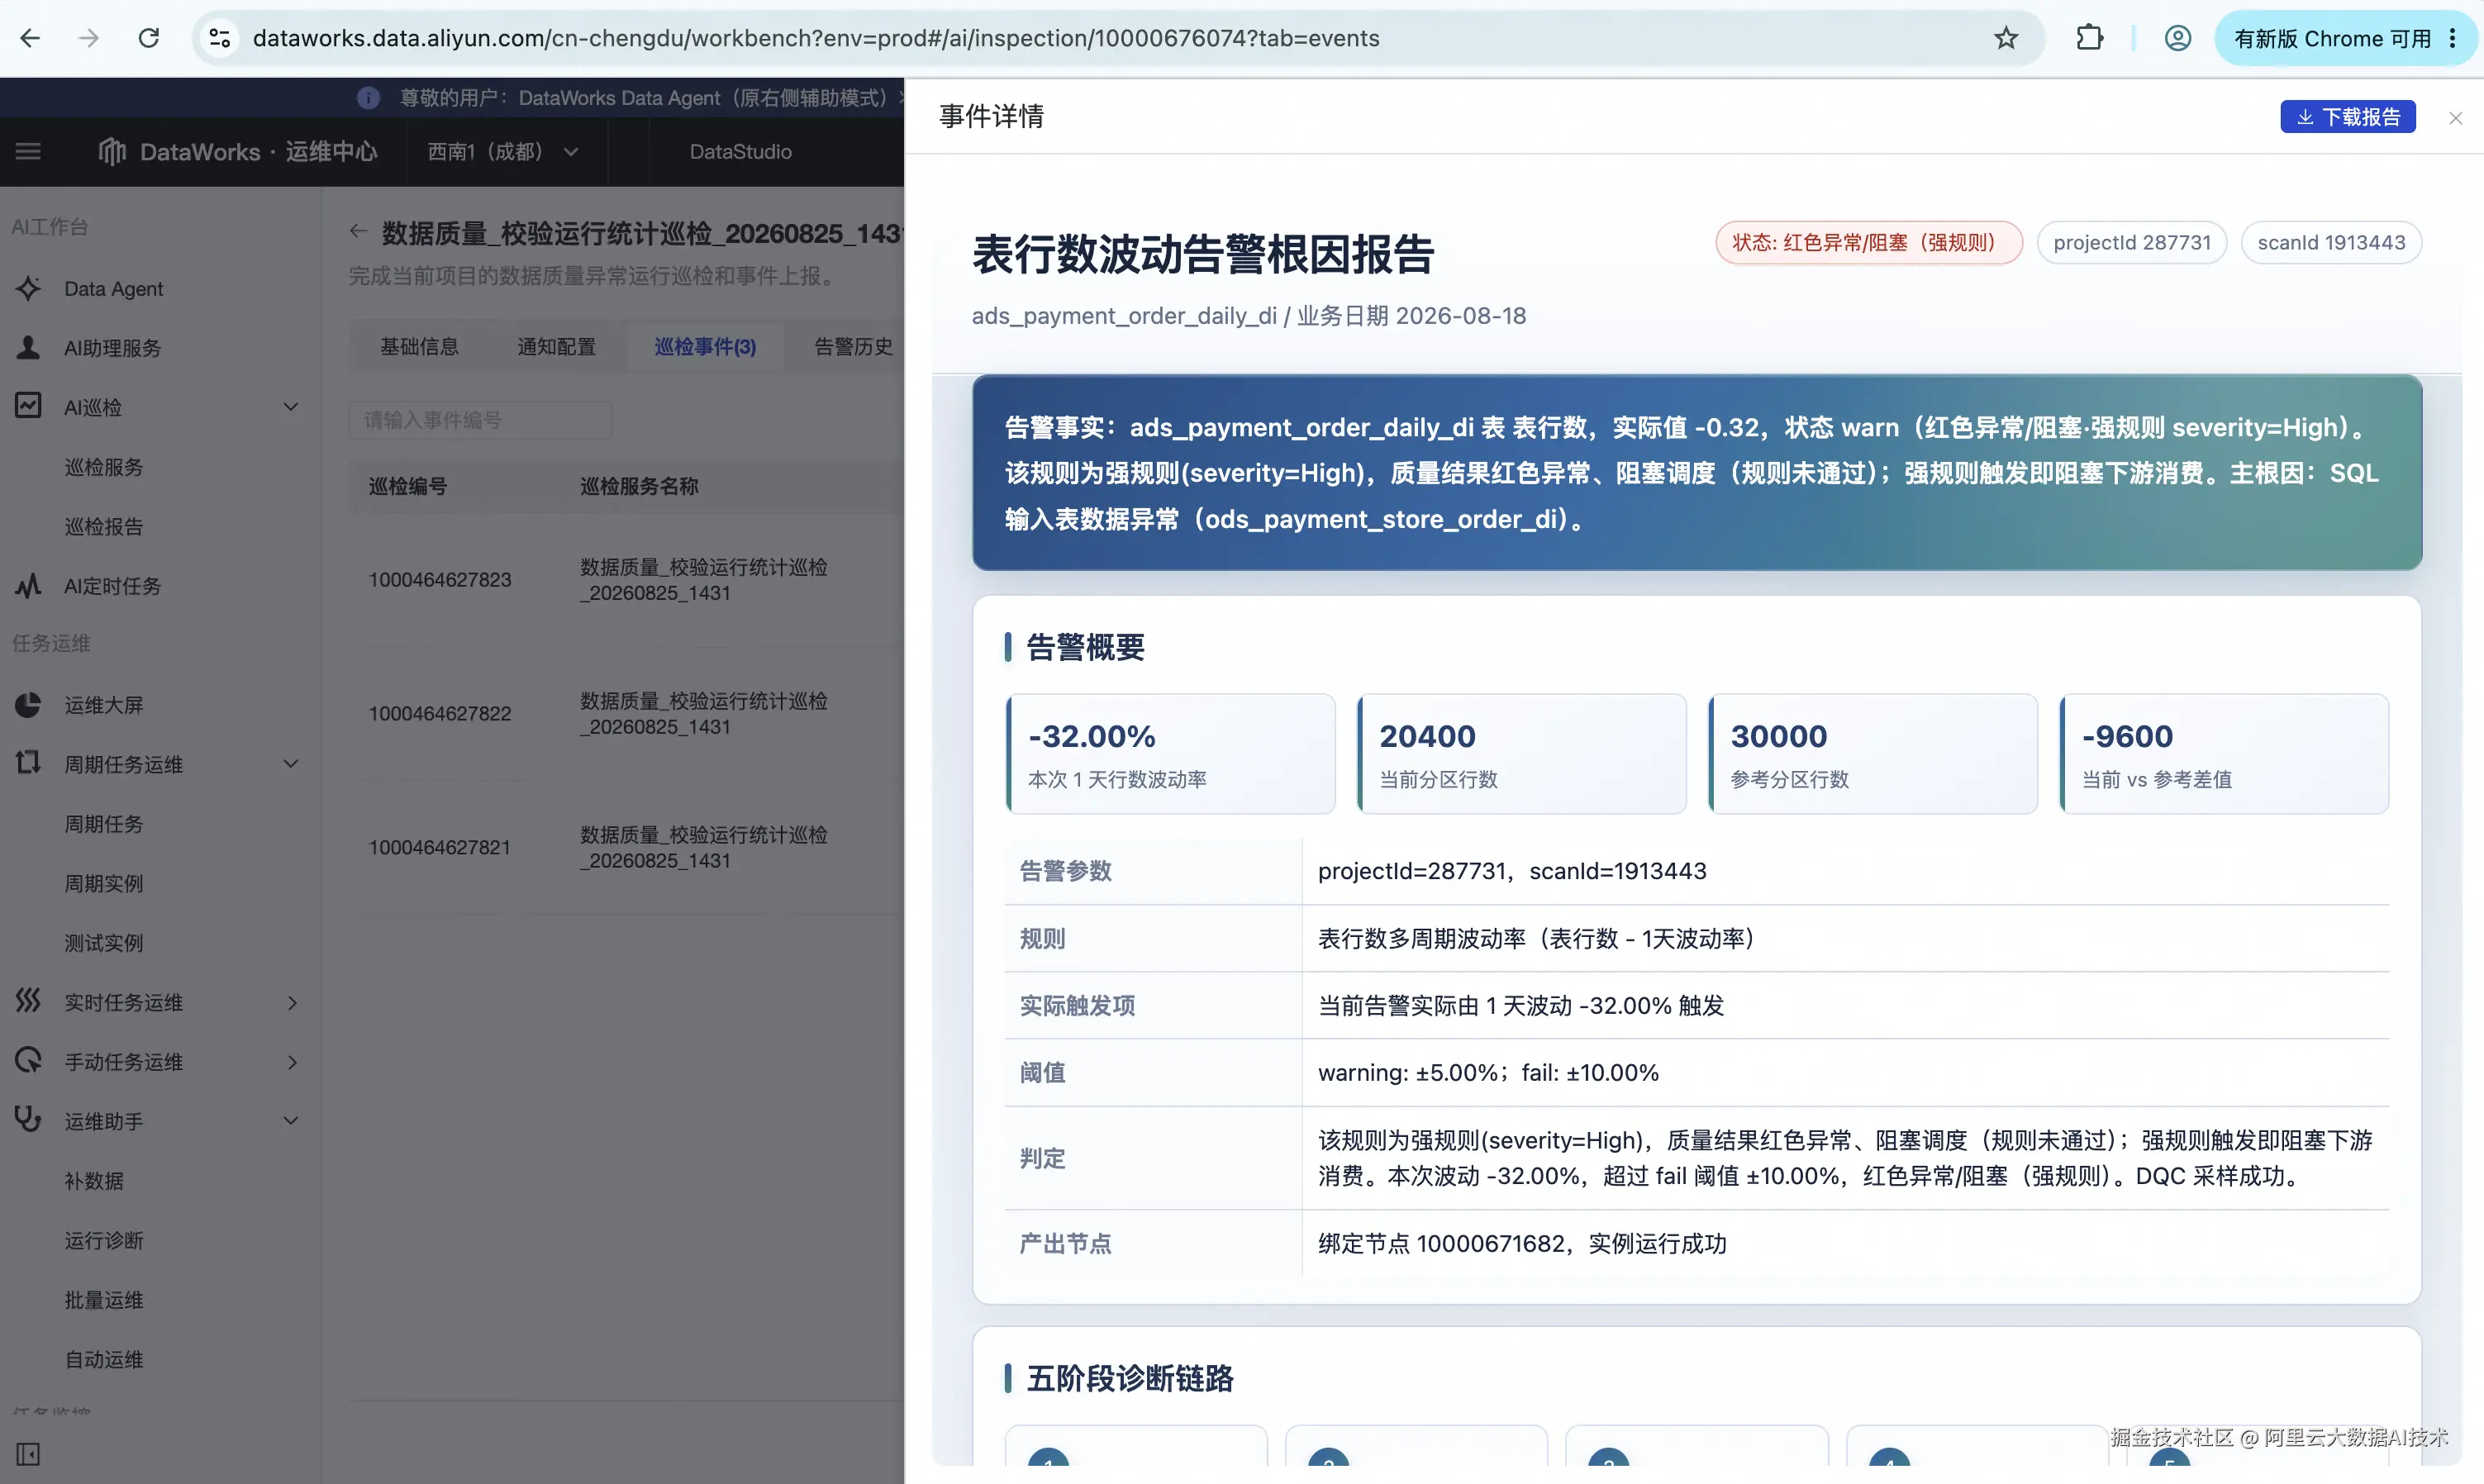Click the 手动任务运维 sidebar icon
This screenshot has width=2484, height=1484.
coord(28,1061)
